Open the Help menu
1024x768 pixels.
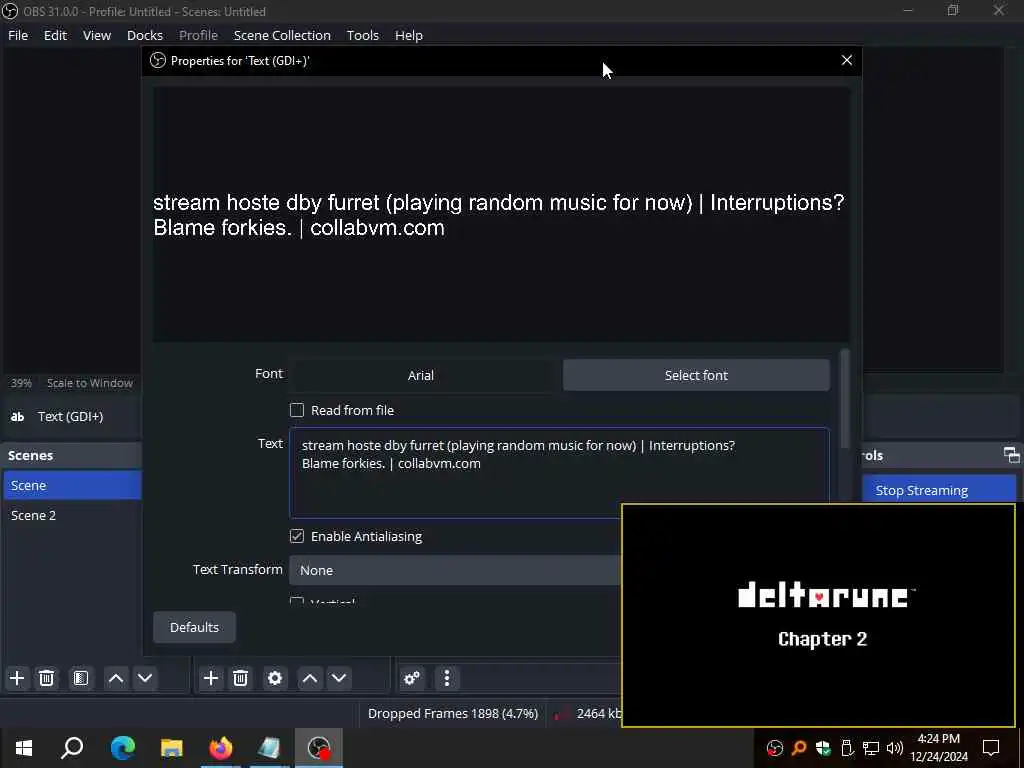409,35
